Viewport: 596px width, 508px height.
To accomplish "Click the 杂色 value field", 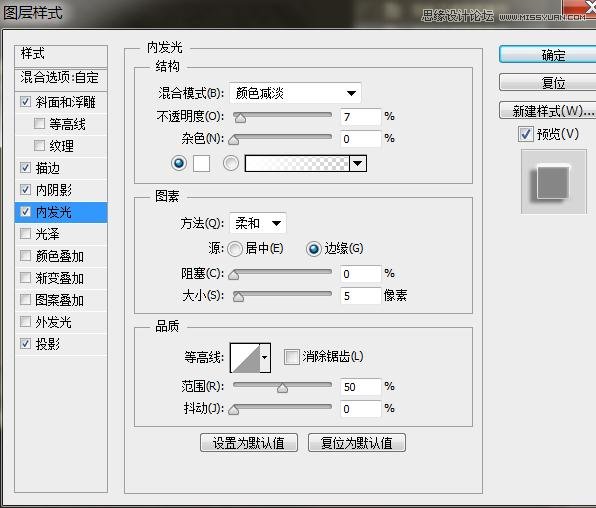I will pyautogui.click(x=360, y=139).
